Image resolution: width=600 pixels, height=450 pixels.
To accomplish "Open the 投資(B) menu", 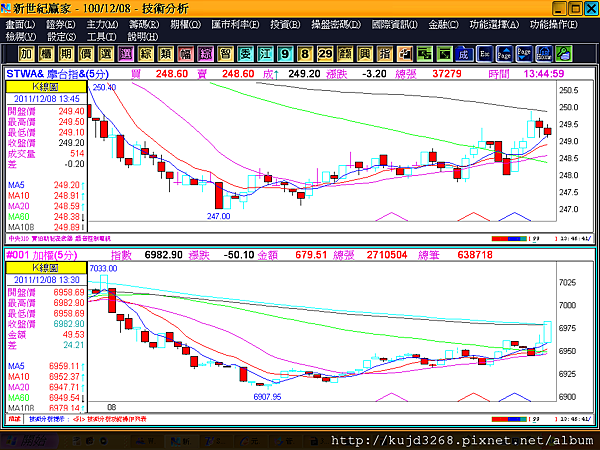I will (x=285, y=24).
